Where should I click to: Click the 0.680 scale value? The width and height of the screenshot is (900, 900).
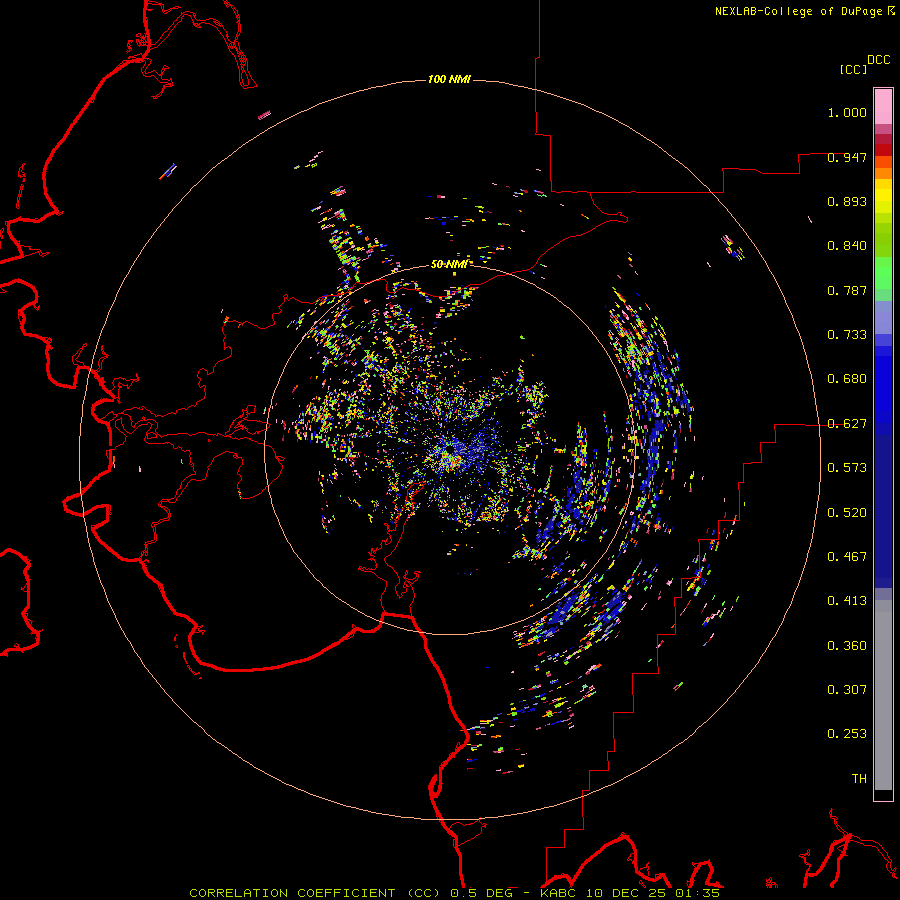[x=847, y=379]
